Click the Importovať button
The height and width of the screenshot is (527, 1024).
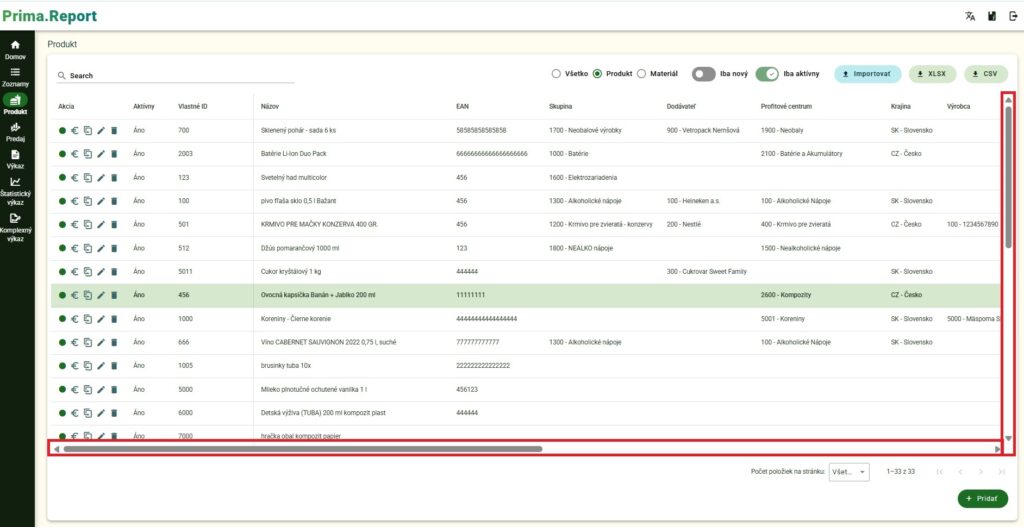pos(867,74)
